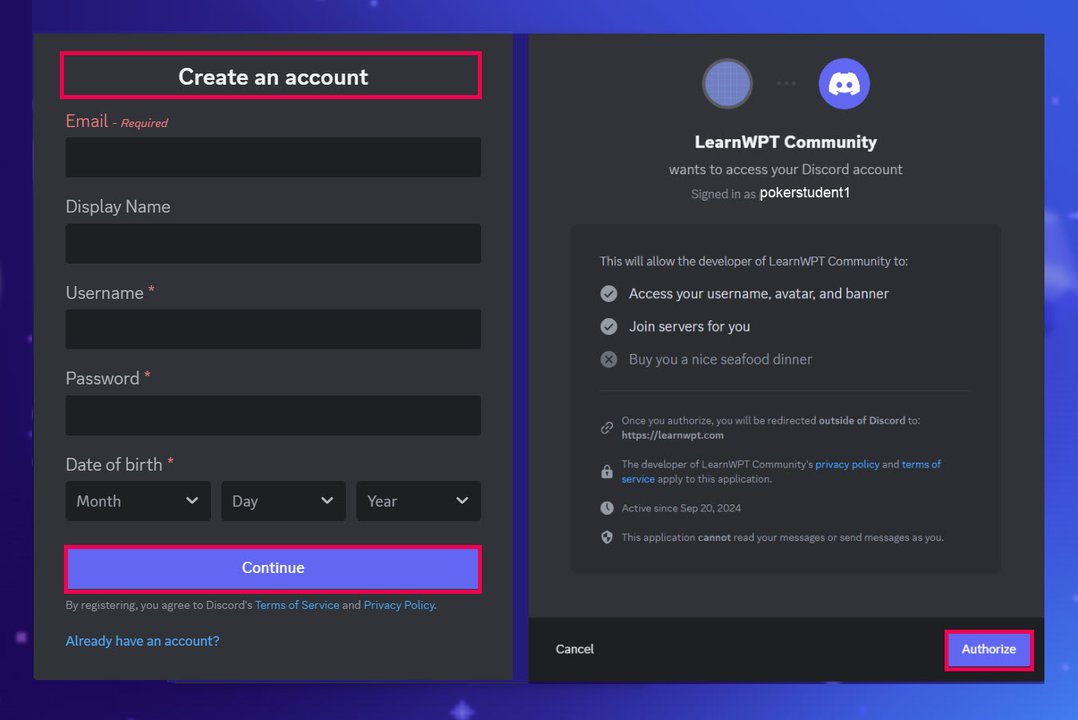Open the Month dropdown
This screenshot has height=720, width=1078.
coord(138,501)
